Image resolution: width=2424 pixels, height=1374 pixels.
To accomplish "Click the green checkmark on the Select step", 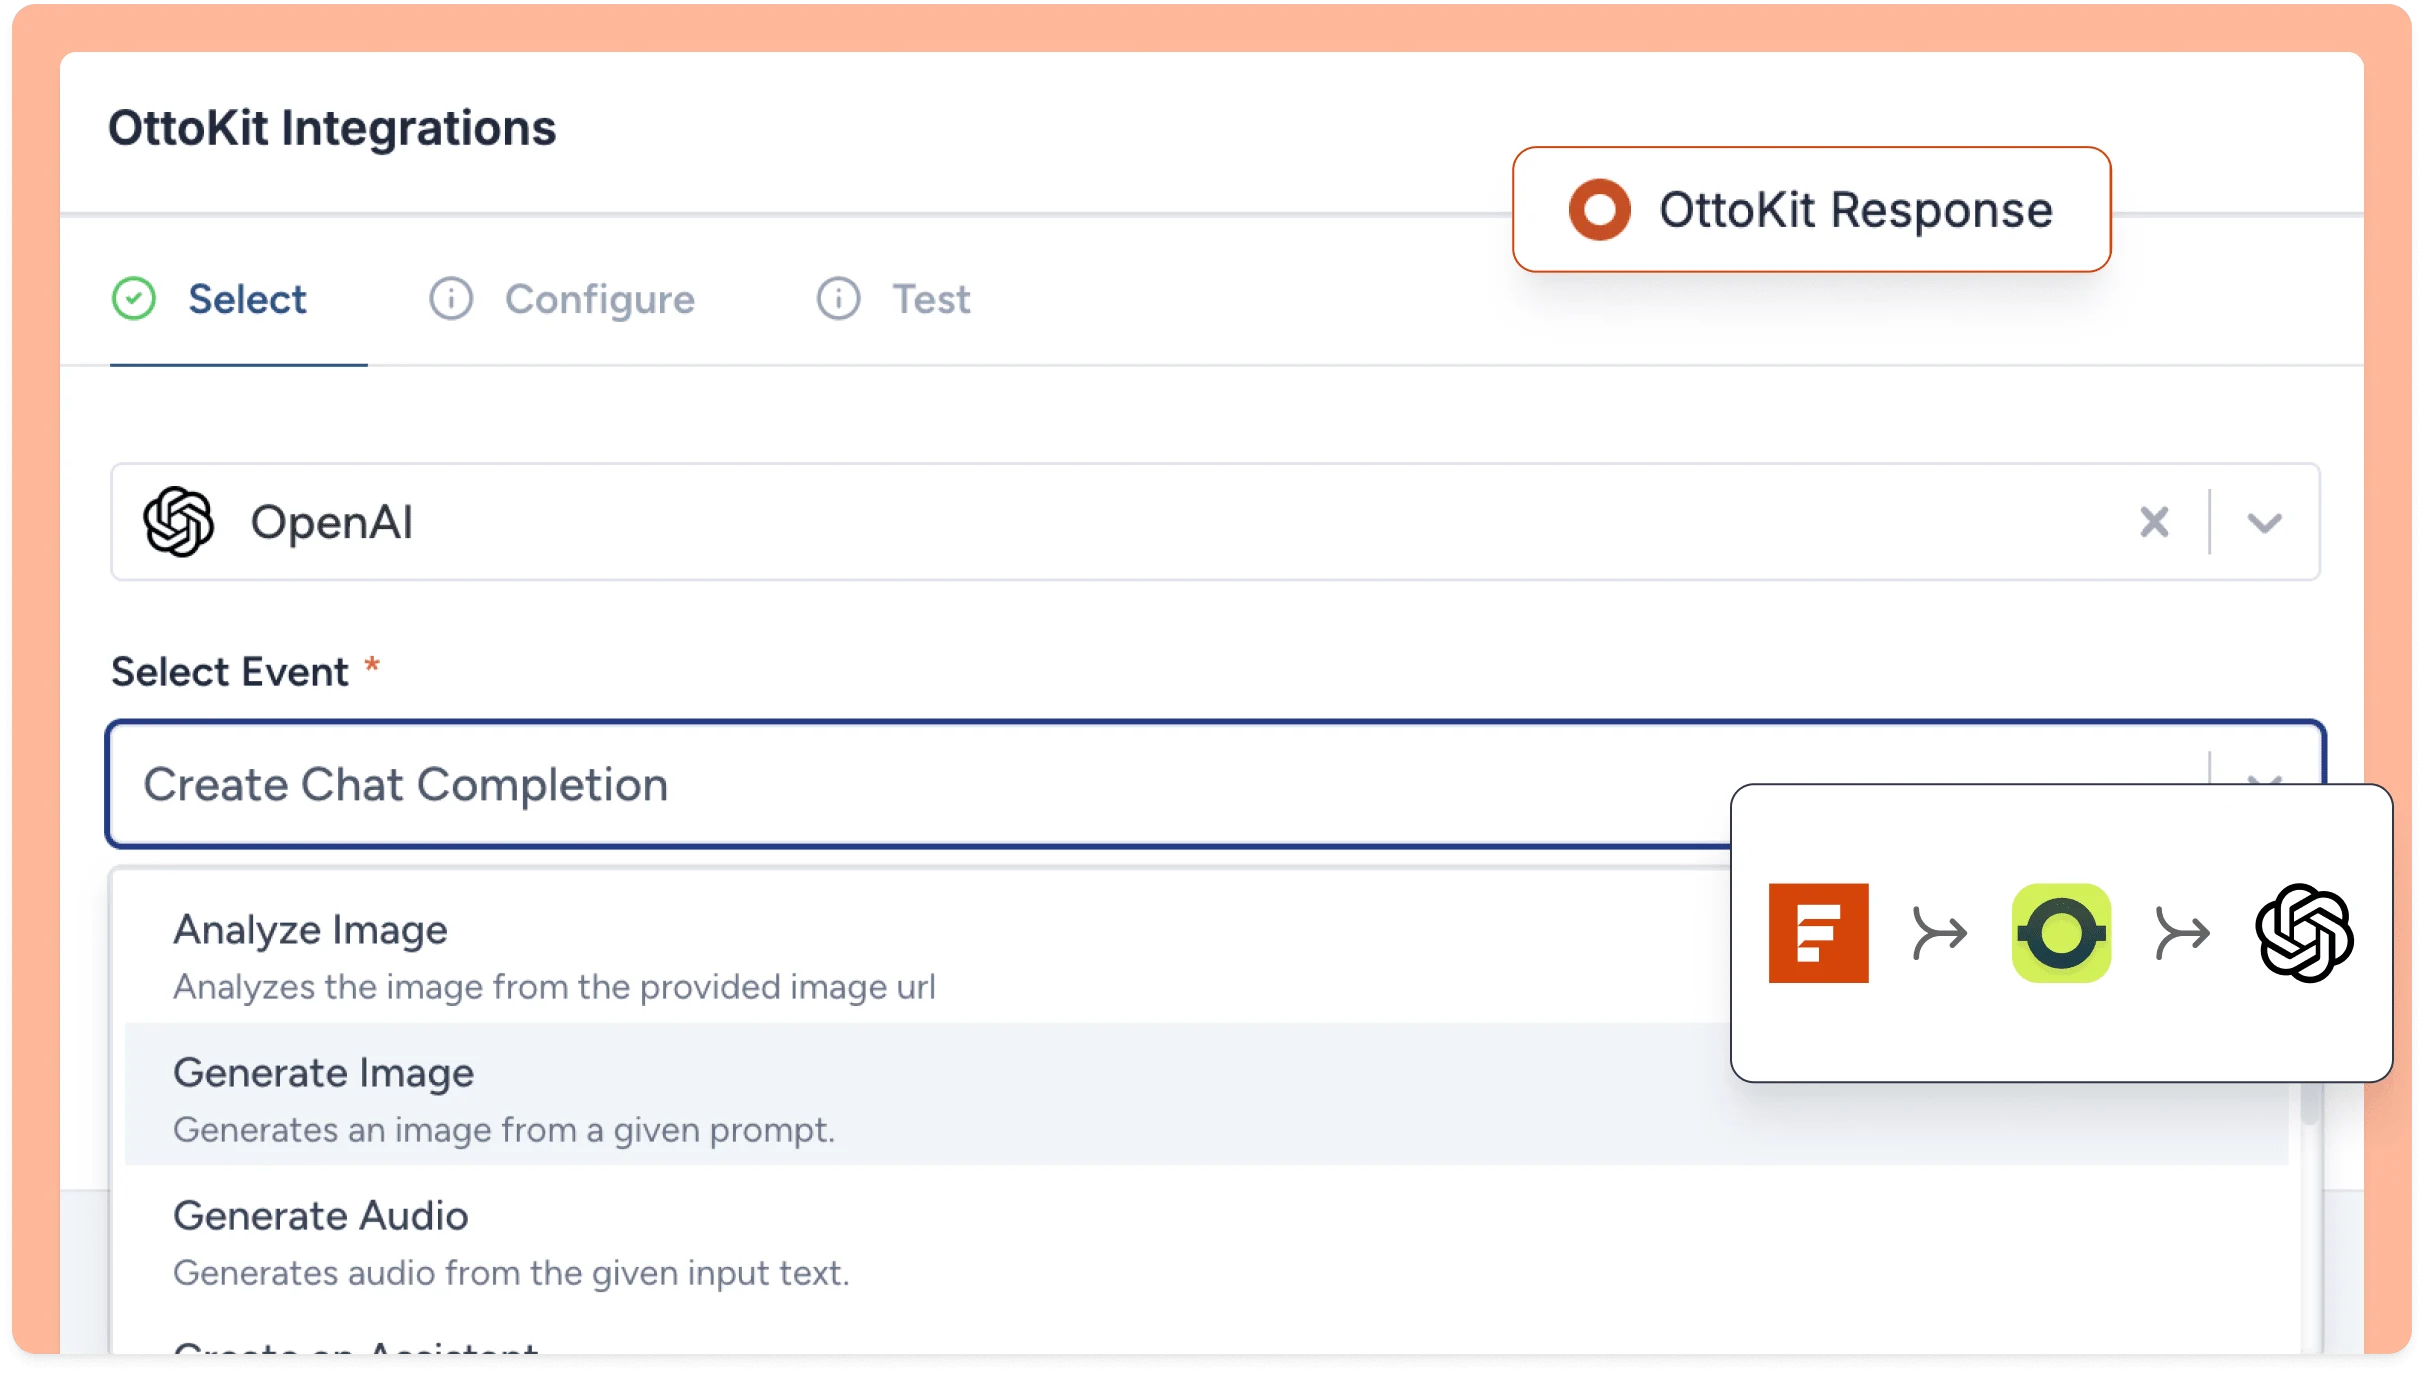I will click(x=133, y=298).
